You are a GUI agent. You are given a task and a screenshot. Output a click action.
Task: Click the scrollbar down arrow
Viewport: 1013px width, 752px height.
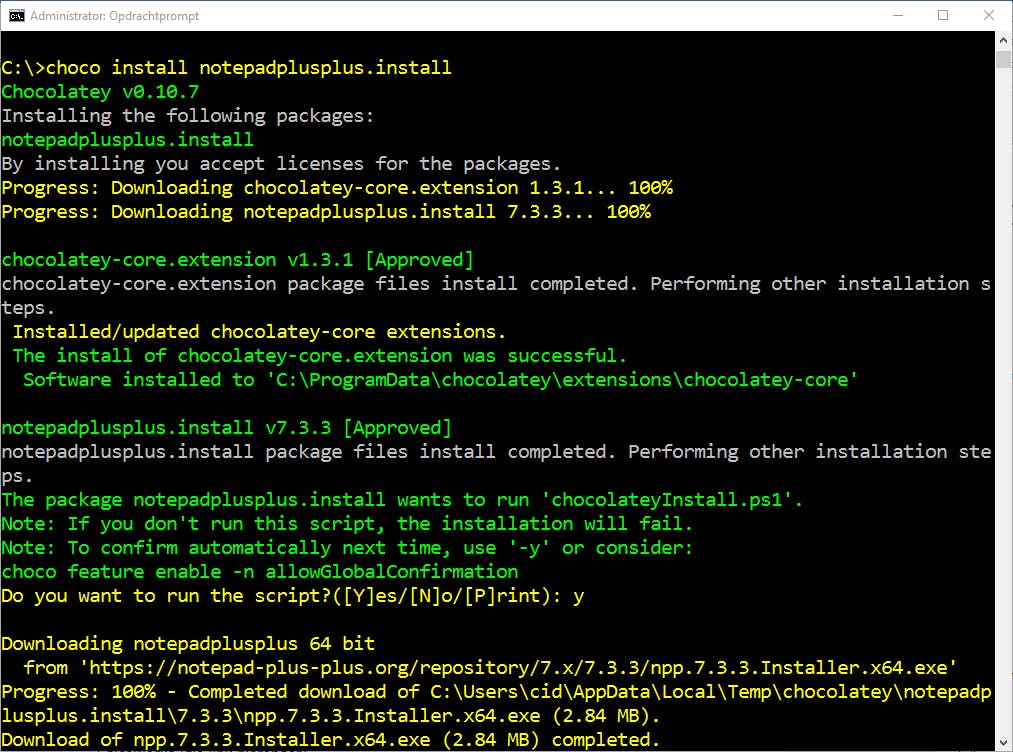[x=1003, y=742]
